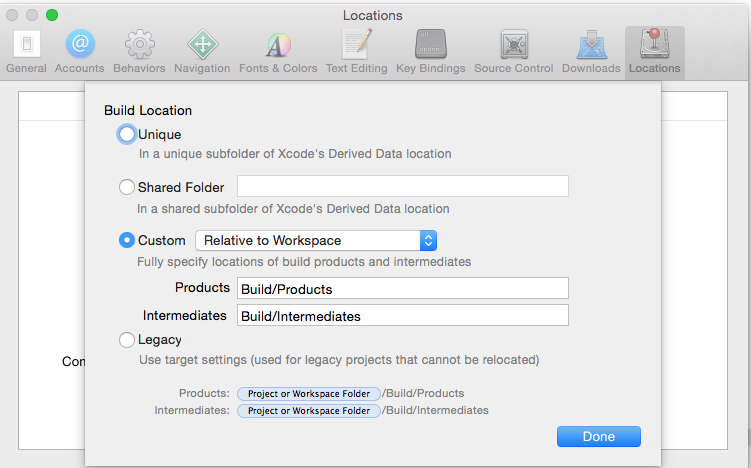Click the Shared Folder name field
The height and width of the screenshot is (468, 751).
click(402, 186)
